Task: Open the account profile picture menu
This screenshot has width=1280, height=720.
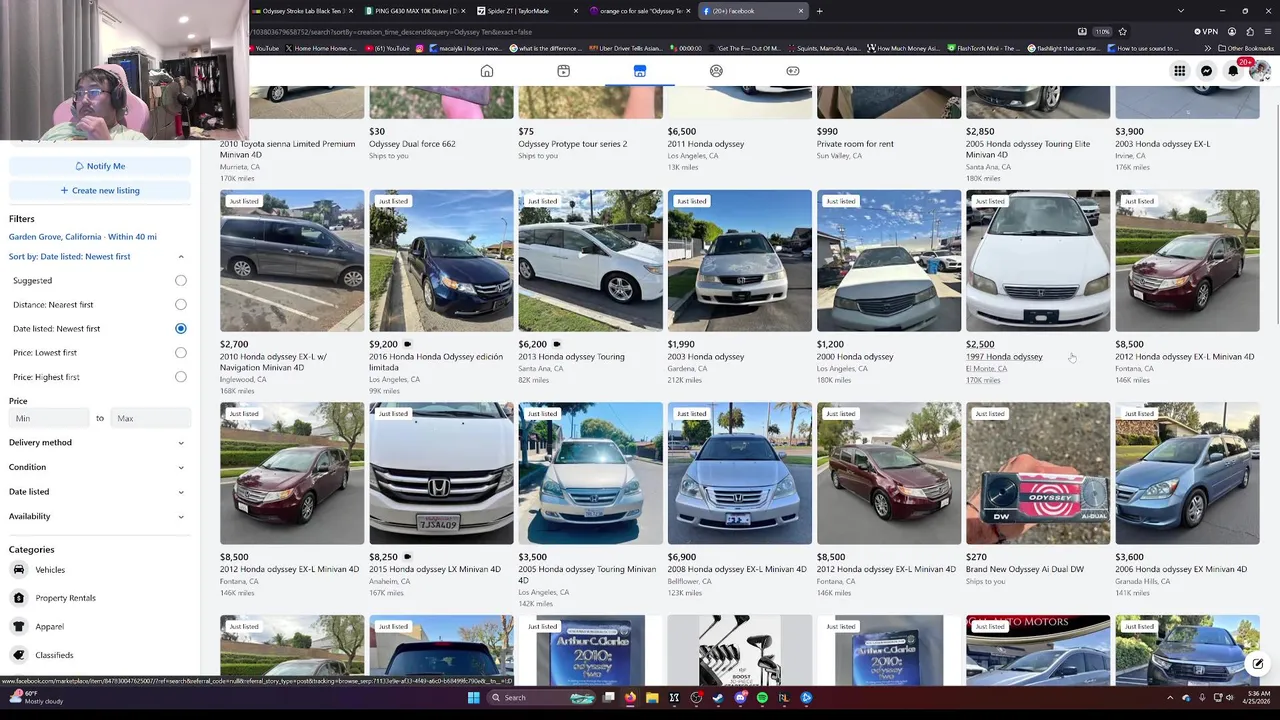Action: pos(1259,71)
